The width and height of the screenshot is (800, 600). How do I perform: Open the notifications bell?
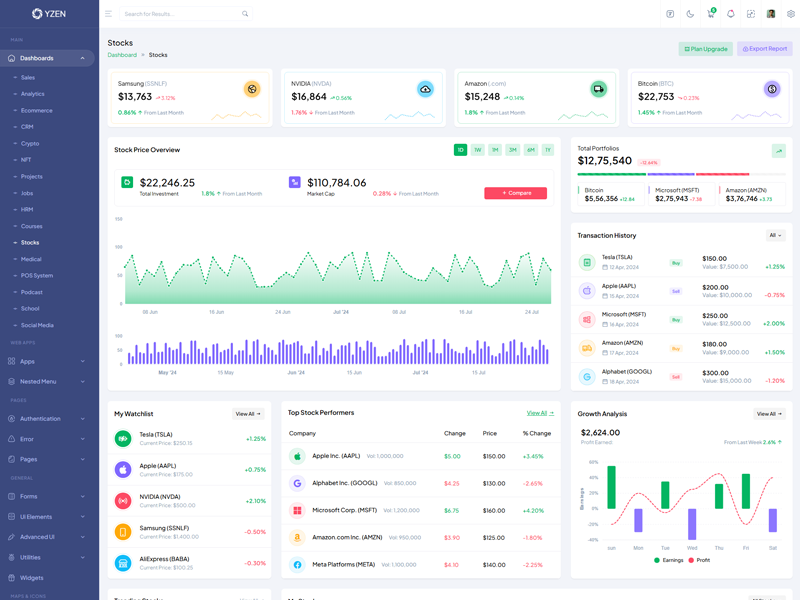[x=731, y=14]
